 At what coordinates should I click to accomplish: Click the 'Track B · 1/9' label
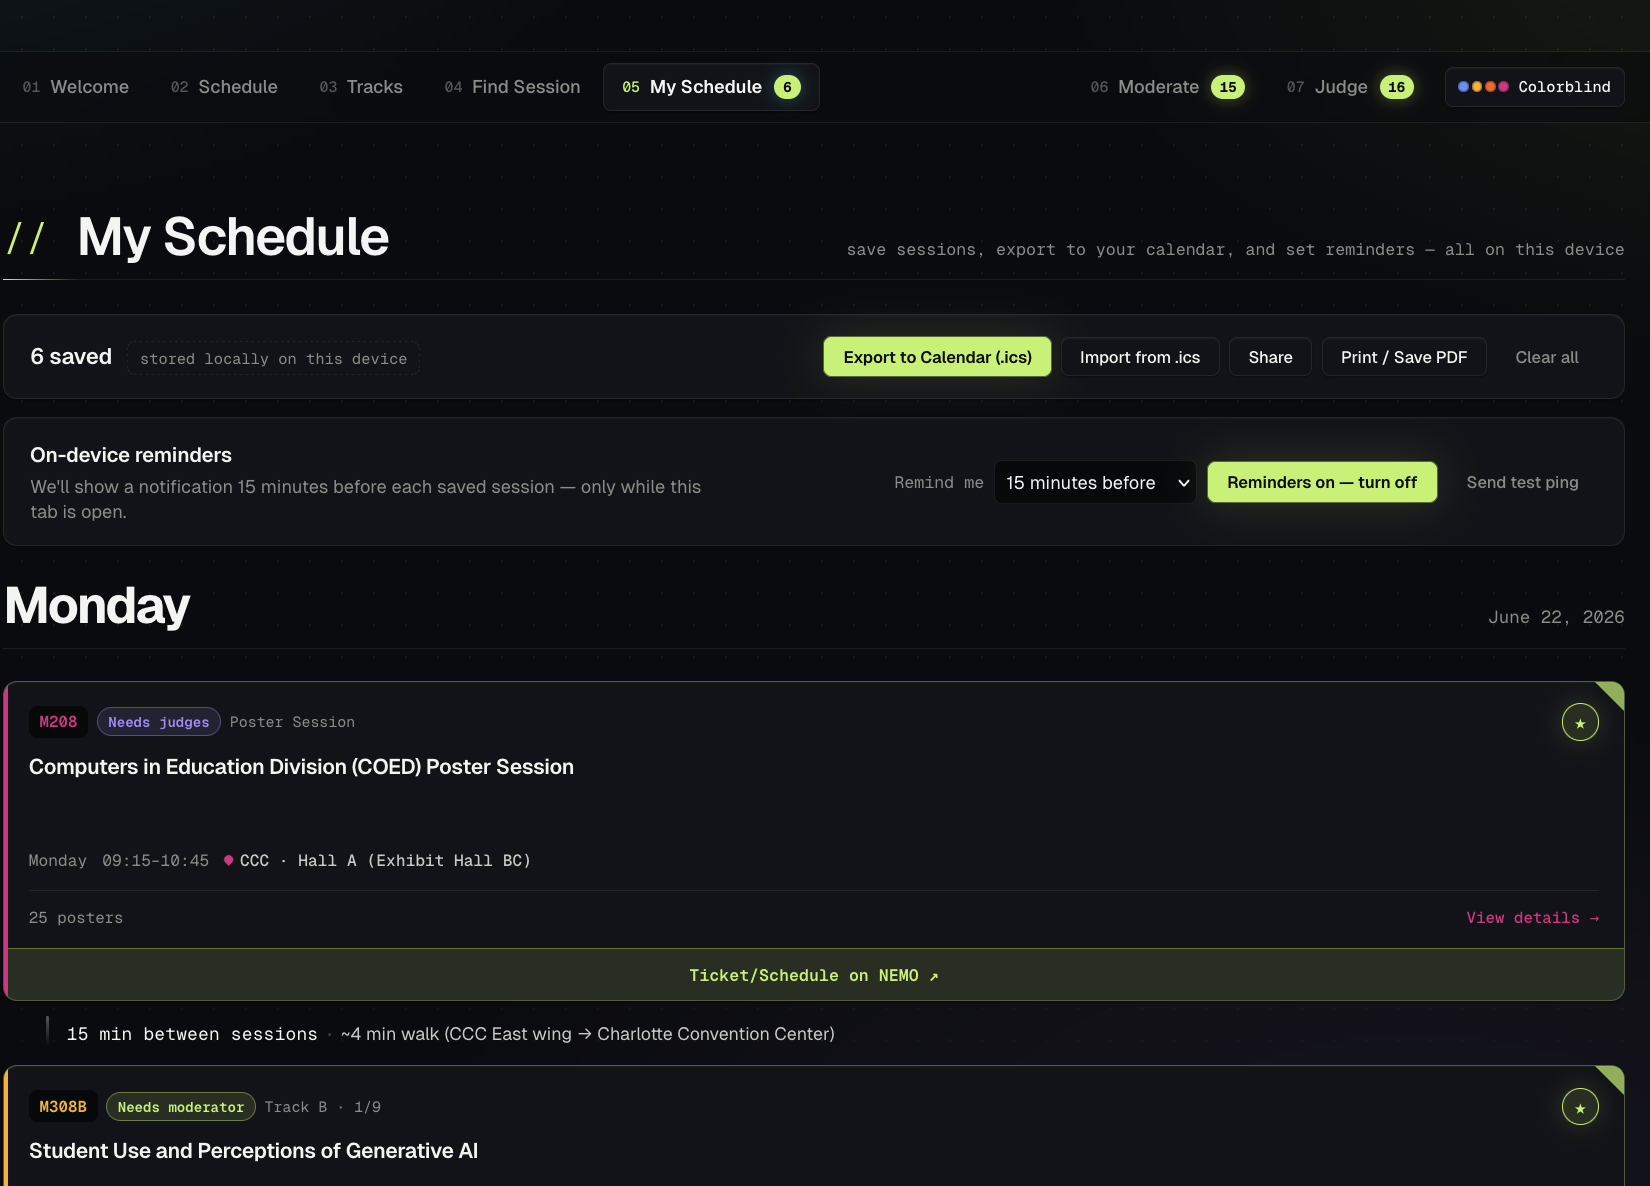[323, 1107]
